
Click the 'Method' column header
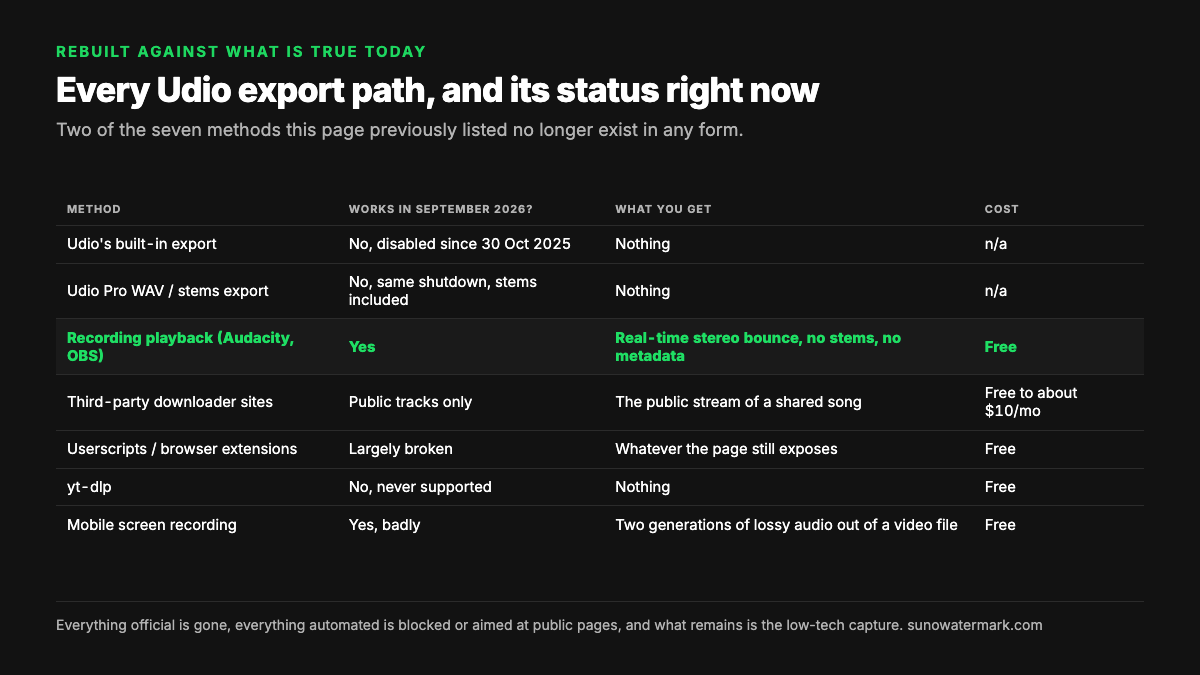click(x=94, y=209)
